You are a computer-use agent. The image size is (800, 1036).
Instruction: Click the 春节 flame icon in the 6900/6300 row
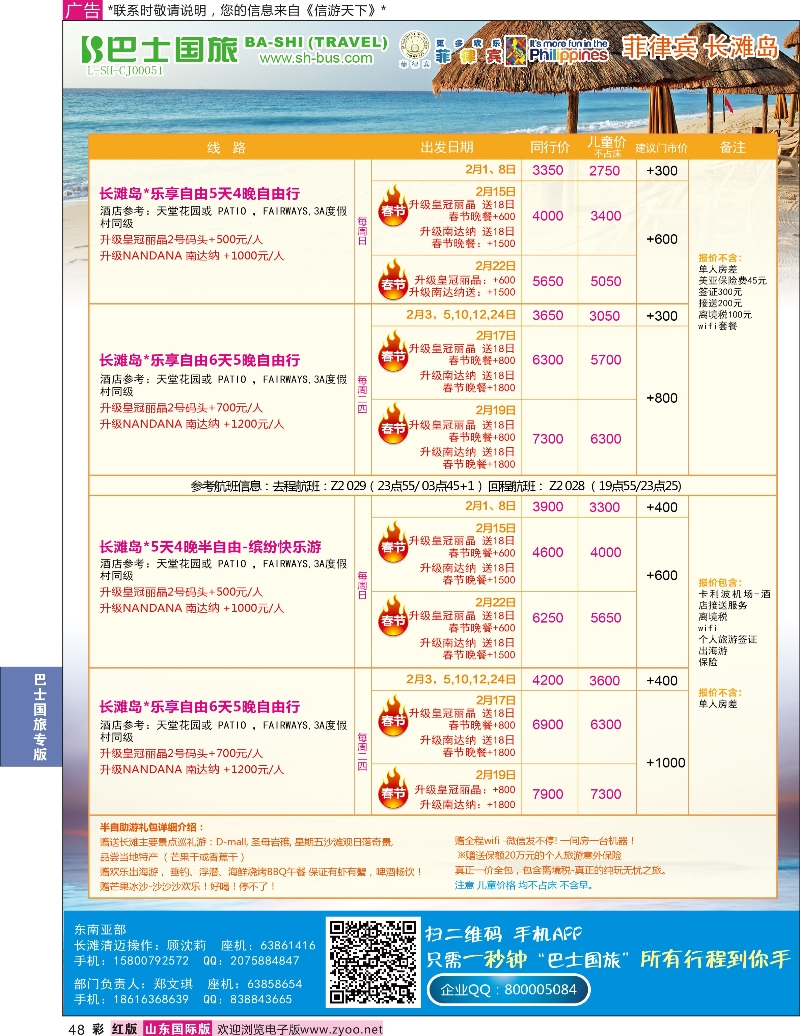click(x=393, y=716)
